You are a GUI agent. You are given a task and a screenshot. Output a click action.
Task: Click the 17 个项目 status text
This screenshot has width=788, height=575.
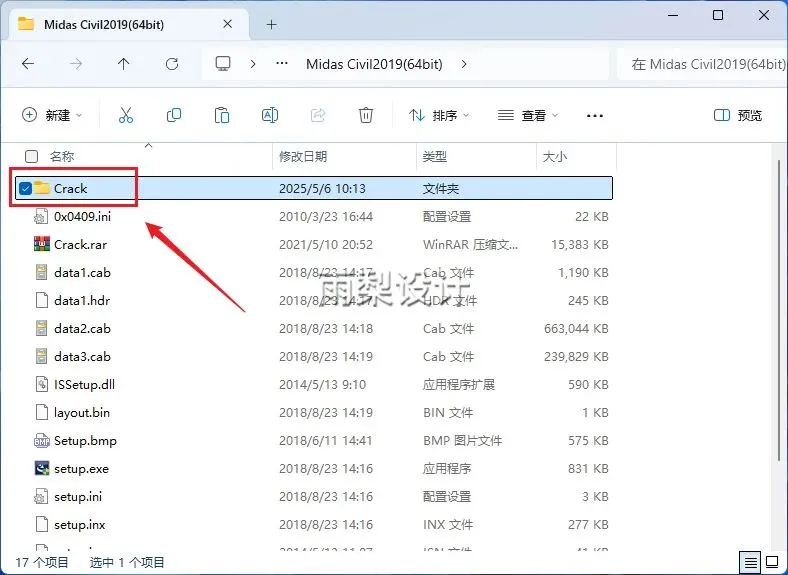[x=42, y=562]
